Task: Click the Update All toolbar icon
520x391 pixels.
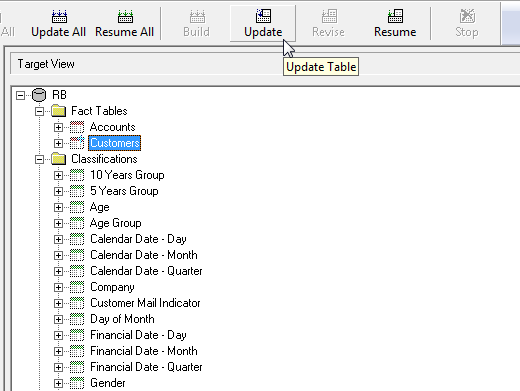Action: coord(59,16)
